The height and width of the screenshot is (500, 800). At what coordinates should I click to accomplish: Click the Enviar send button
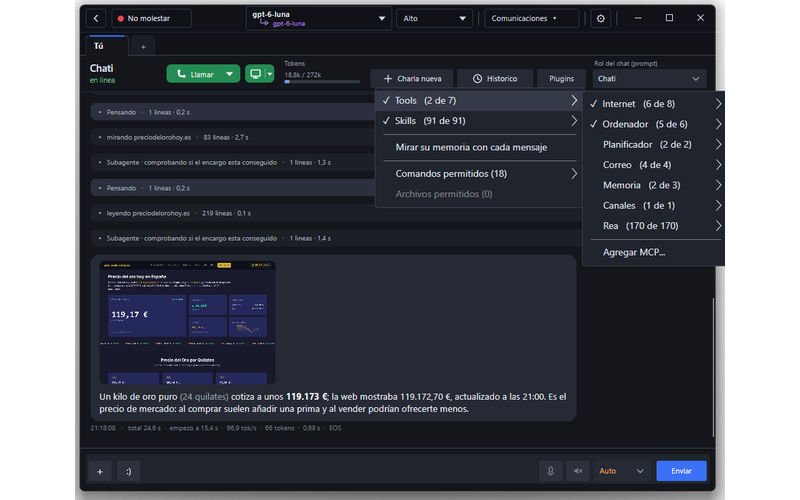681,471
